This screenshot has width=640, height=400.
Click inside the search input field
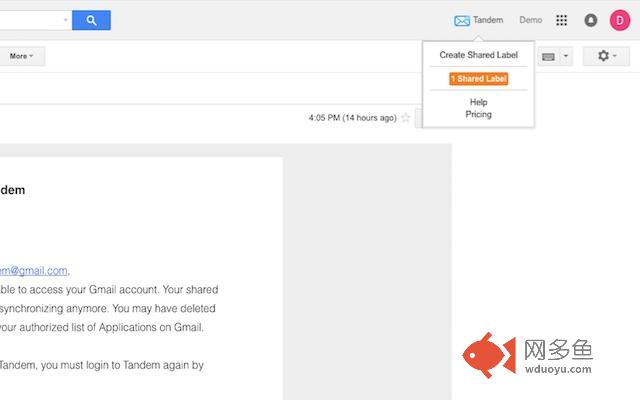tap(30, 20)
